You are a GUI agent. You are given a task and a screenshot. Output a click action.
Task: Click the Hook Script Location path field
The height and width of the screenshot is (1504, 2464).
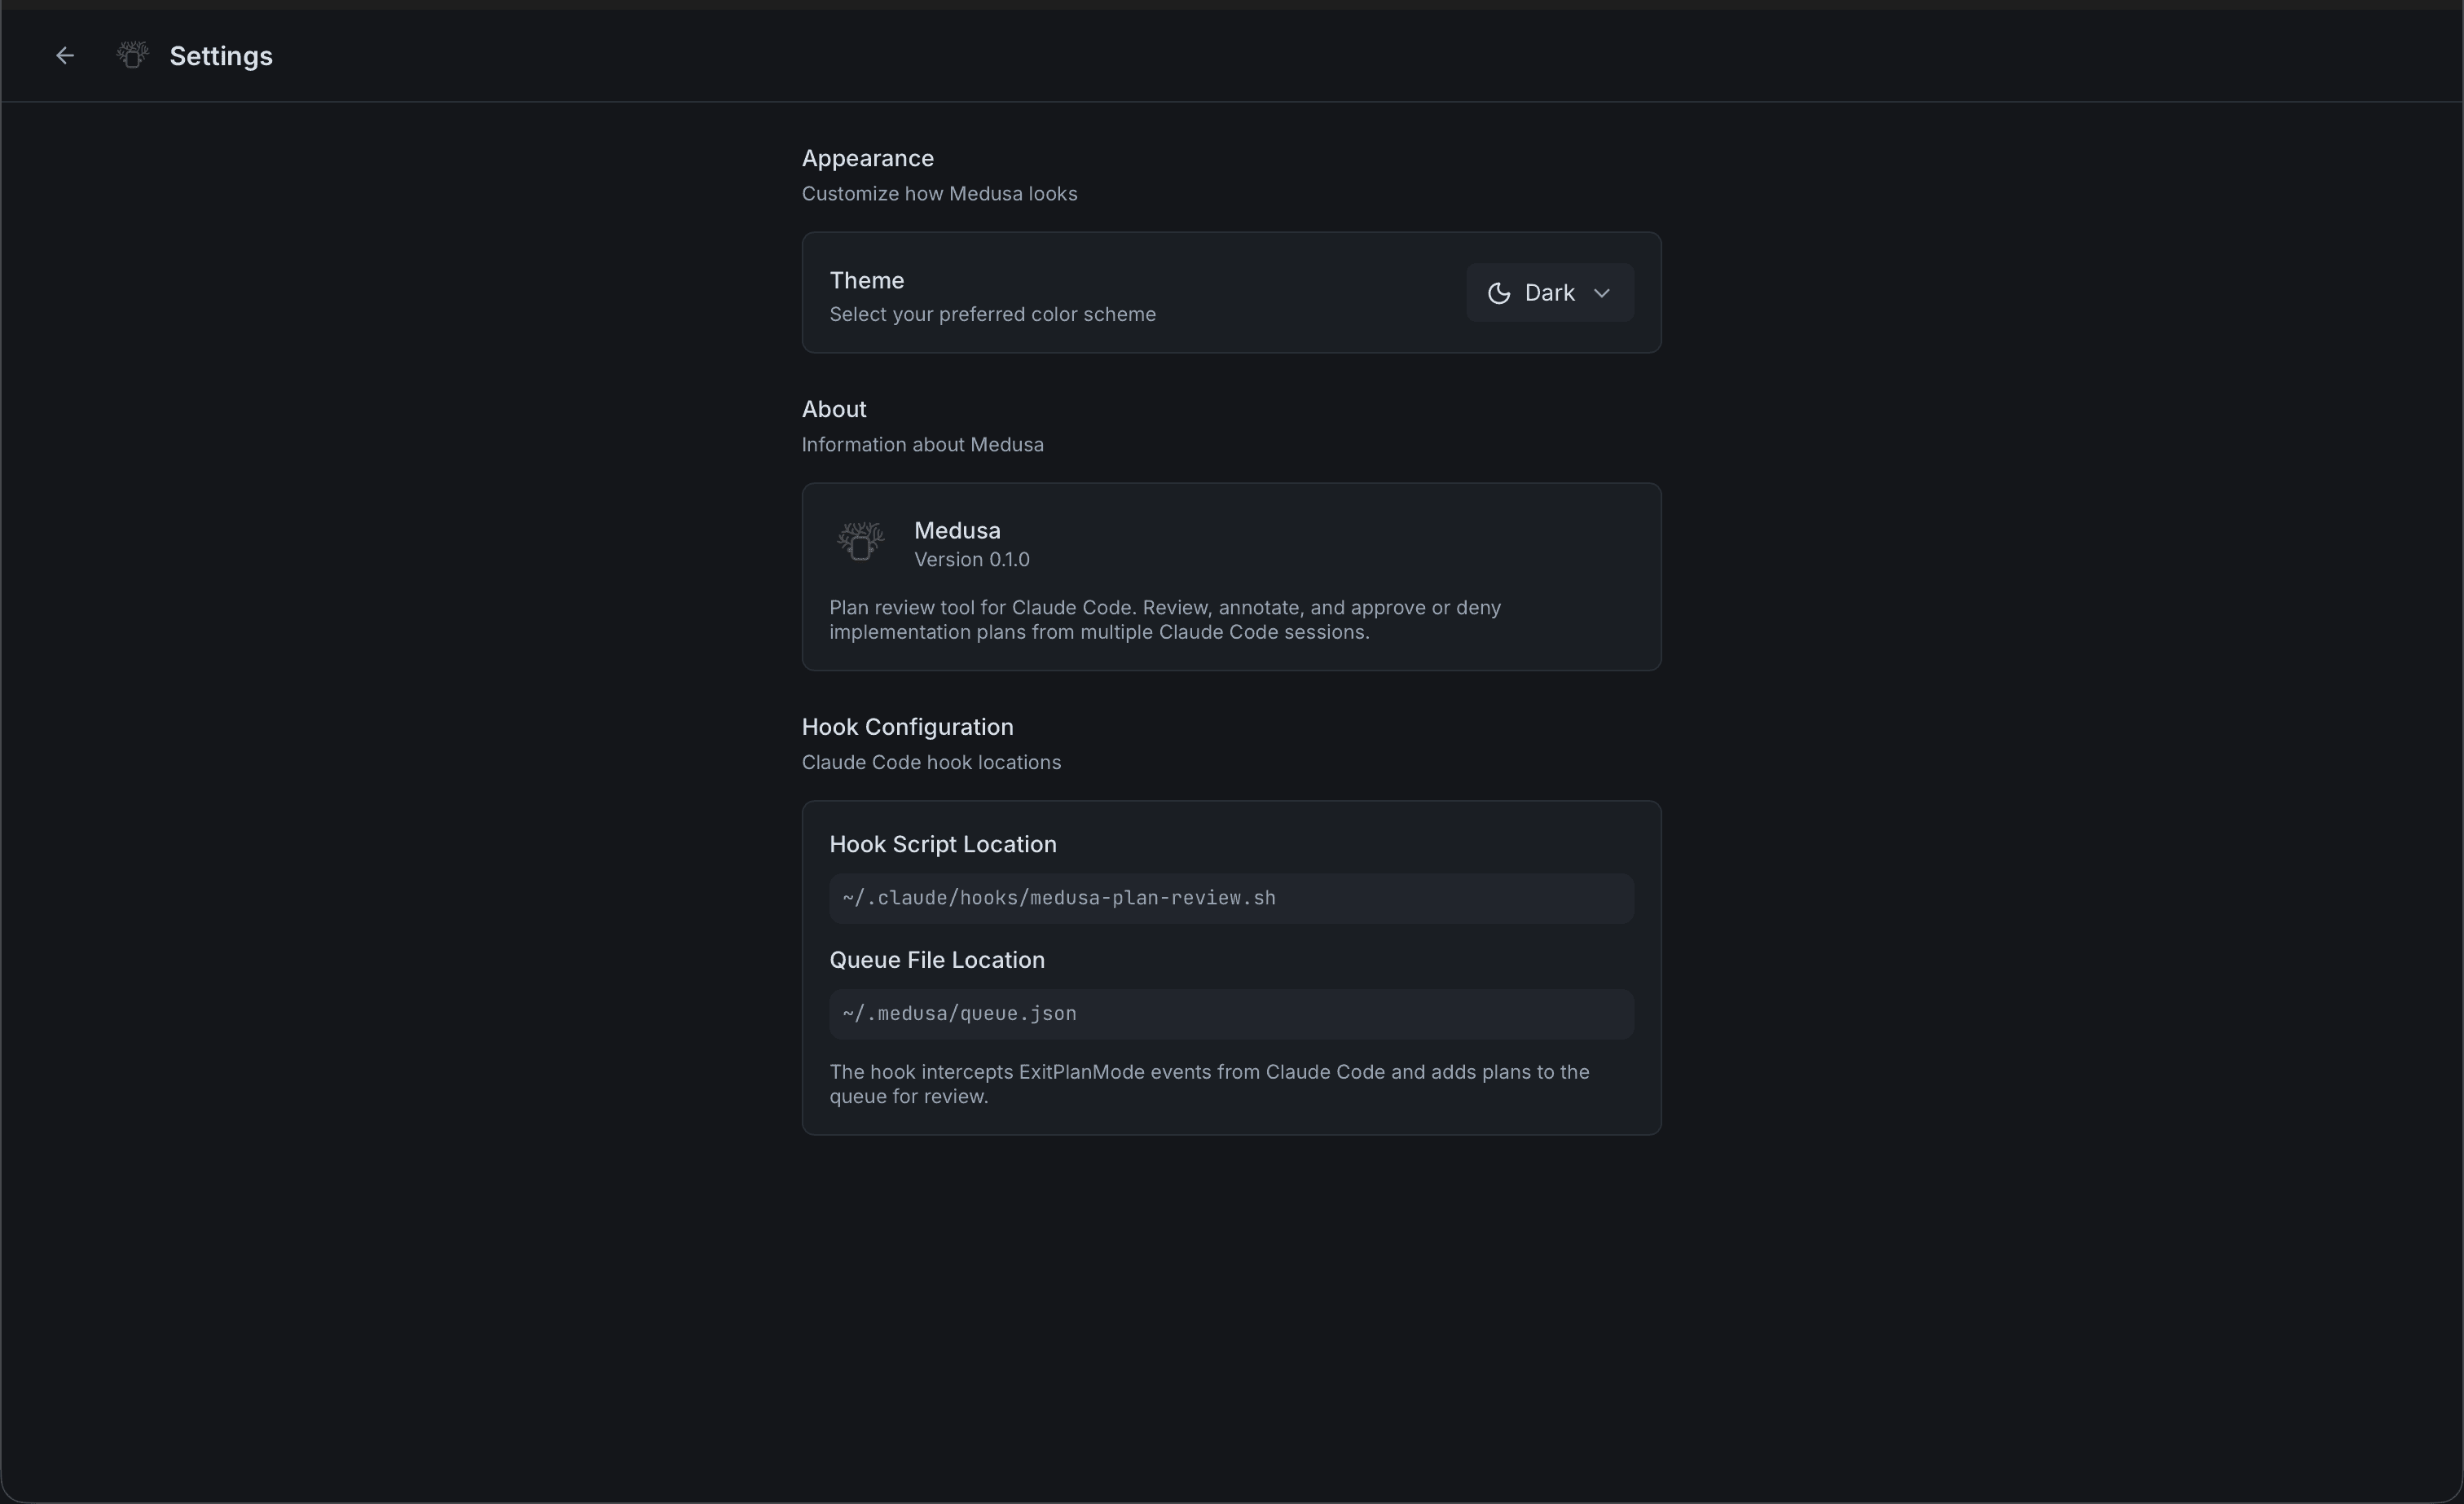pyautogui.click(x=1231, y=898)
